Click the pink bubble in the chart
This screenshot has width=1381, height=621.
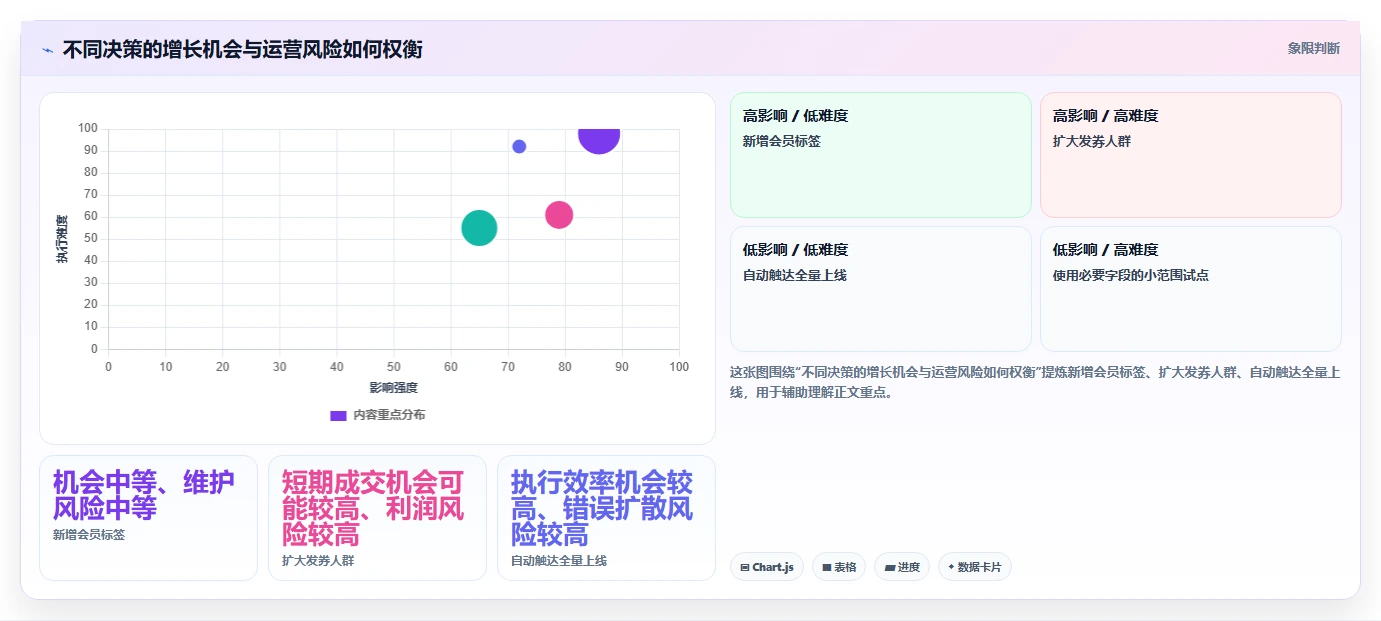559,214
